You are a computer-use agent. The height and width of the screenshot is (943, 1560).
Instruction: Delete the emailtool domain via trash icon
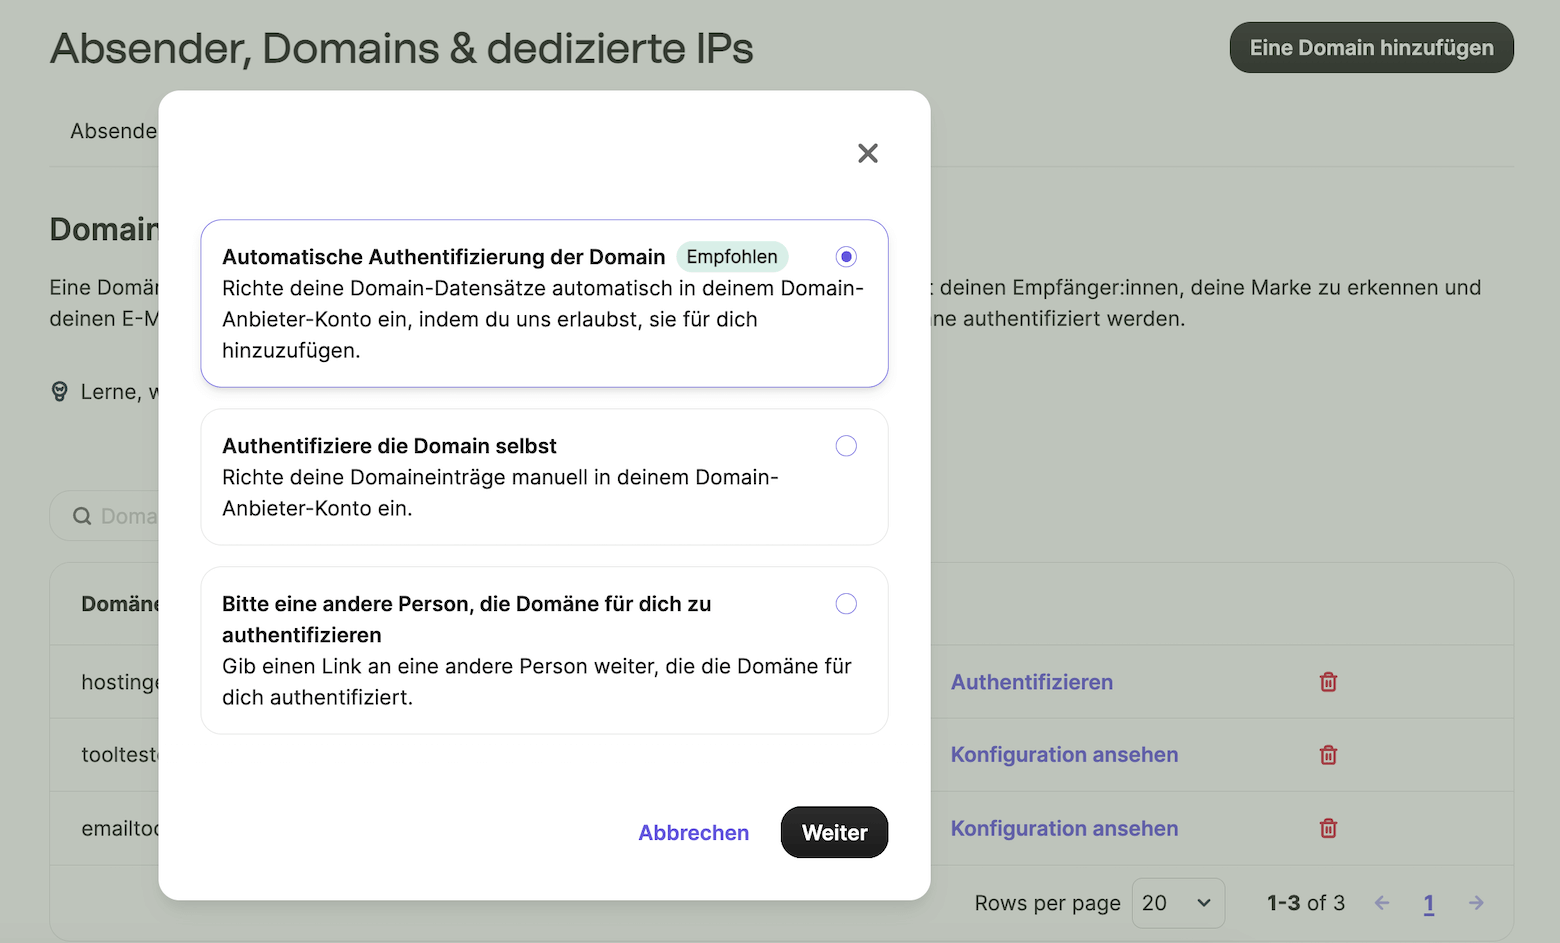pos(1328,828)
